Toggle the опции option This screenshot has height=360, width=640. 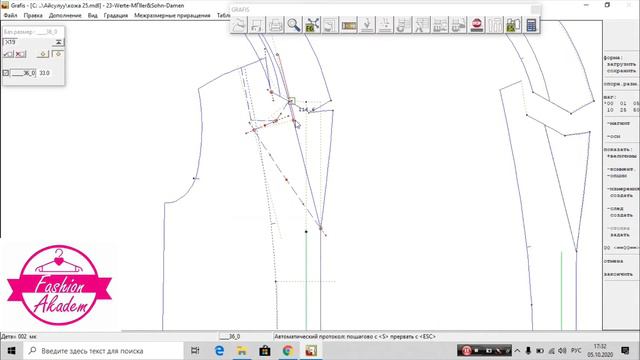[617, 176]
